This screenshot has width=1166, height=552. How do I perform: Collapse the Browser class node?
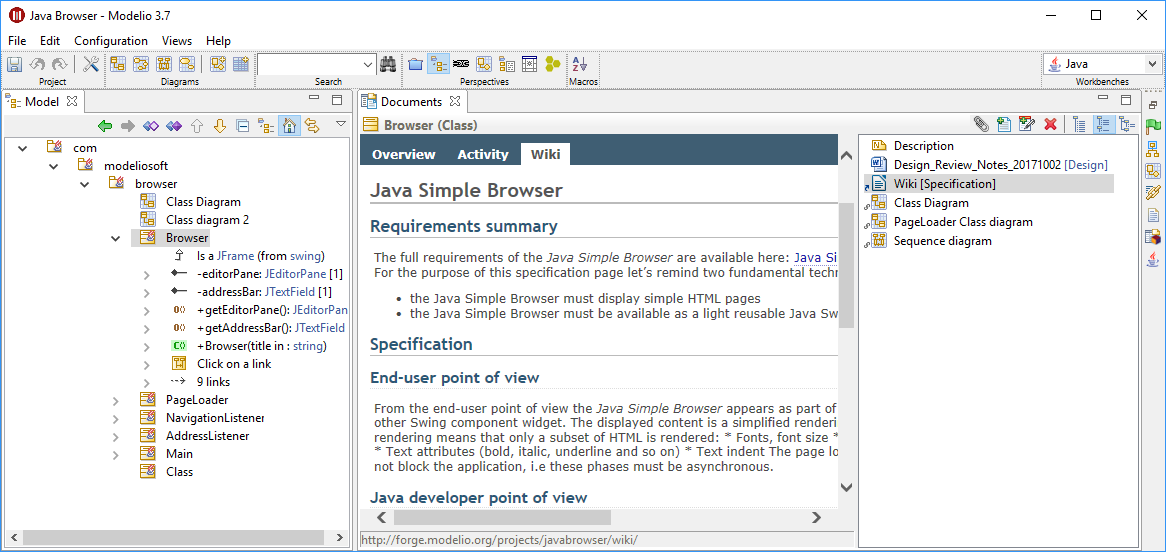click(115, 238)
